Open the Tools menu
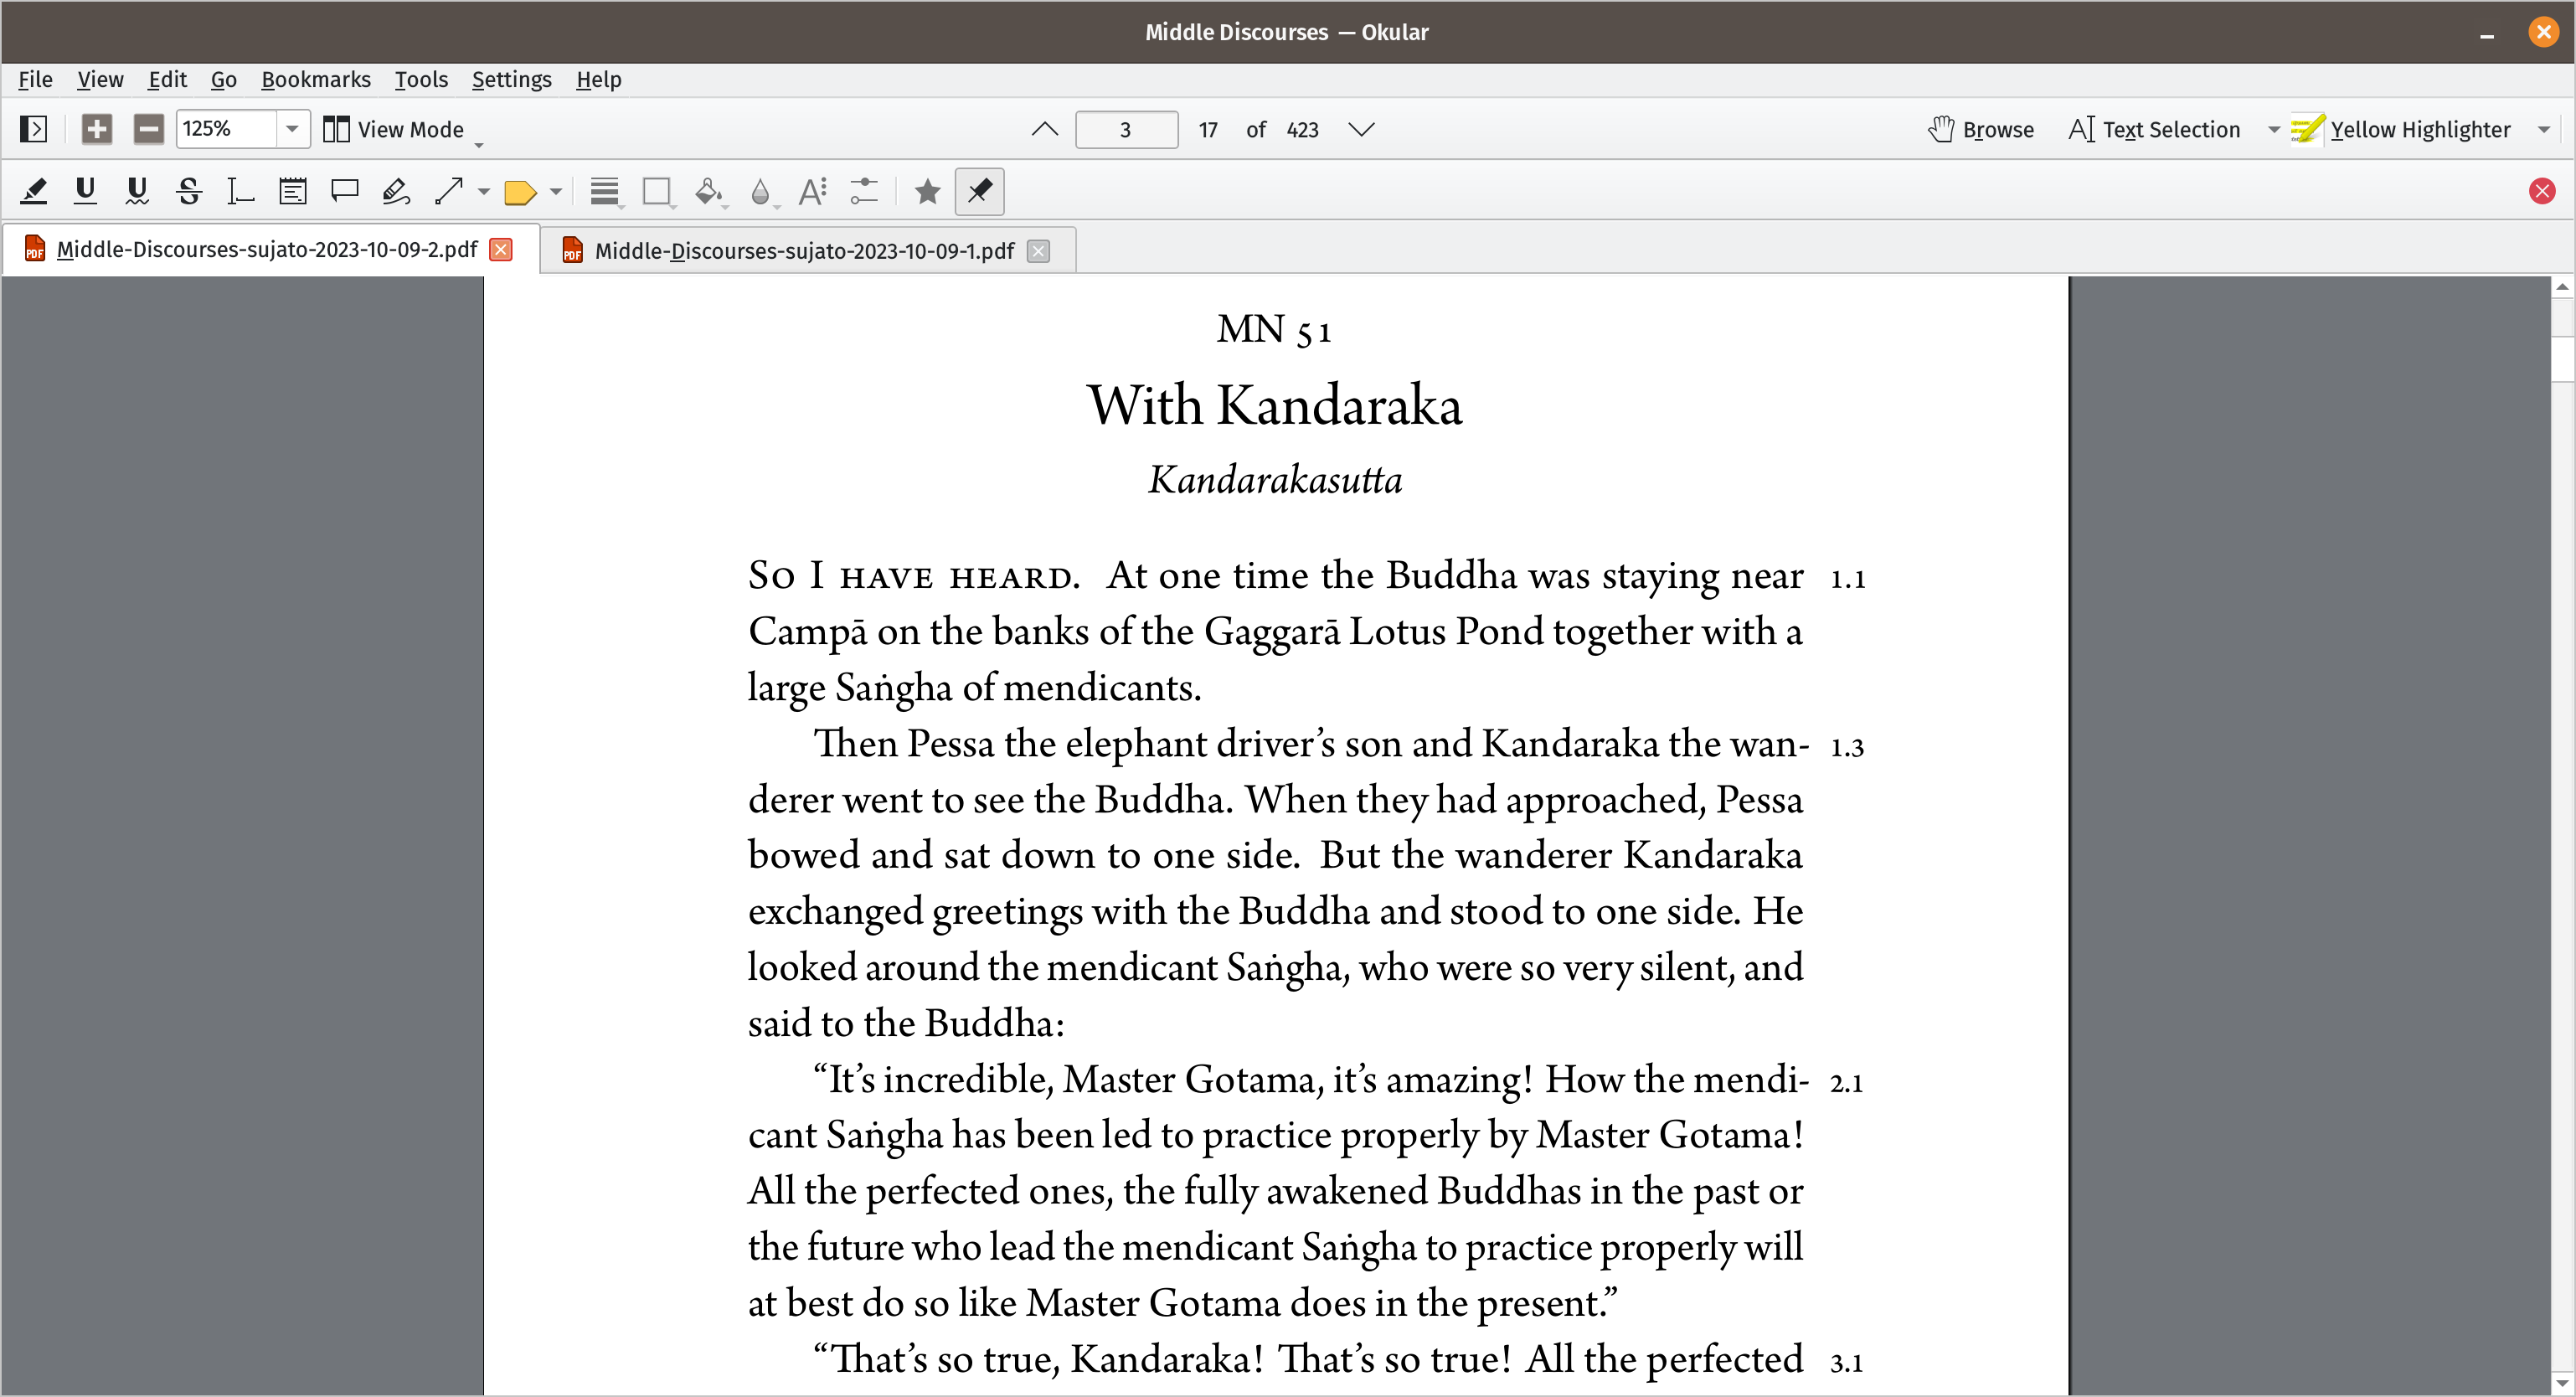This screenshot has width=2576, height=1397. pos(420,79)
